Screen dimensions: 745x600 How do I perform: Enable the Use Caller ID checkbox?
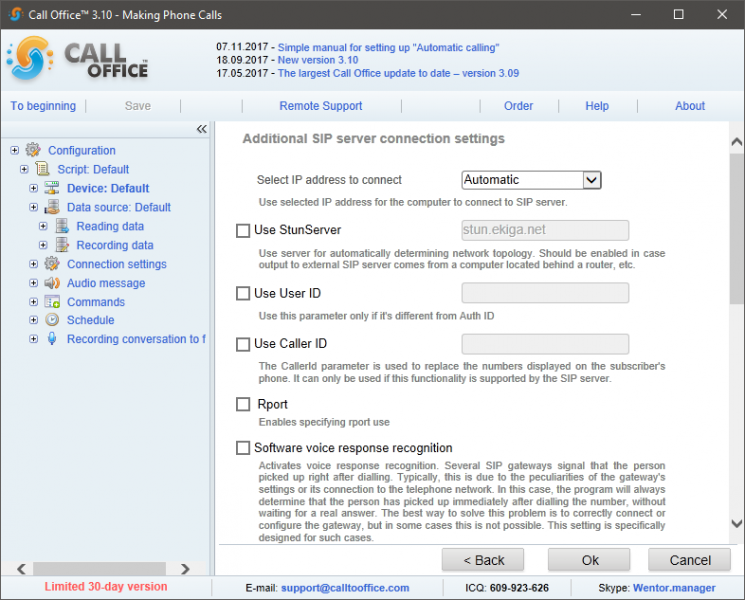pos(243,344)
